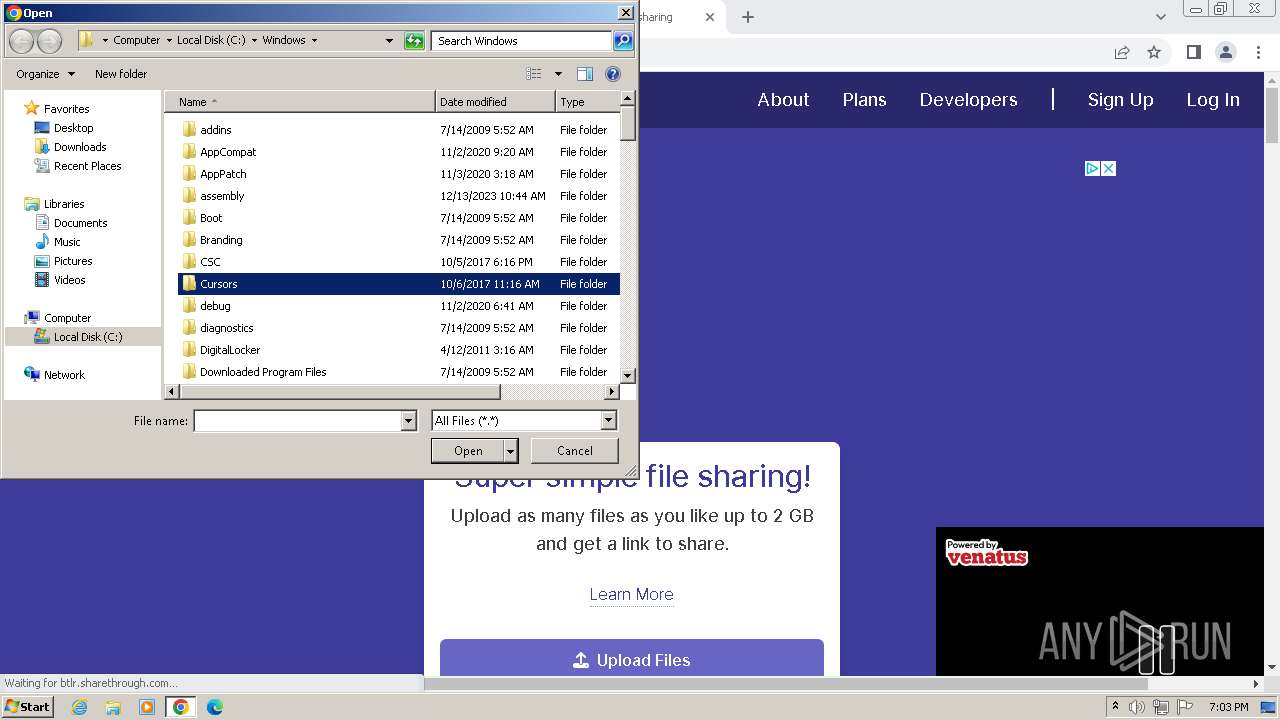Open the Developers page on the website
1280x720 pixels.
968,100
